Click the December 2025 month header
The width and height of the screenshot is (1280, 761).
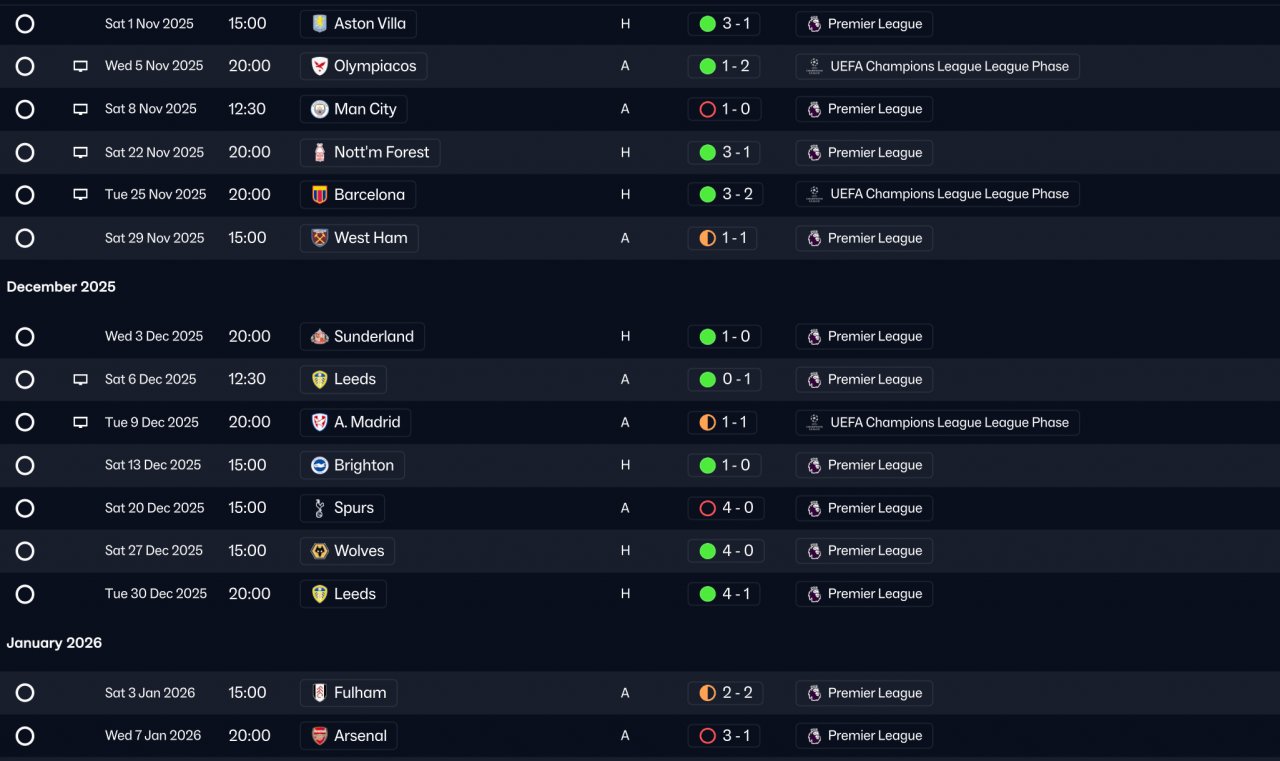click(x=61, y=287)
